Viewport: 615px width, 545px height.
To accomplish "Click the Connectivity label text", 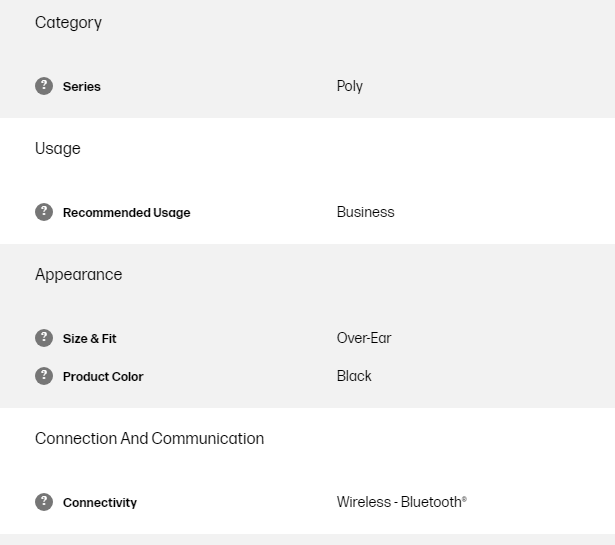I will click(100, 503).
